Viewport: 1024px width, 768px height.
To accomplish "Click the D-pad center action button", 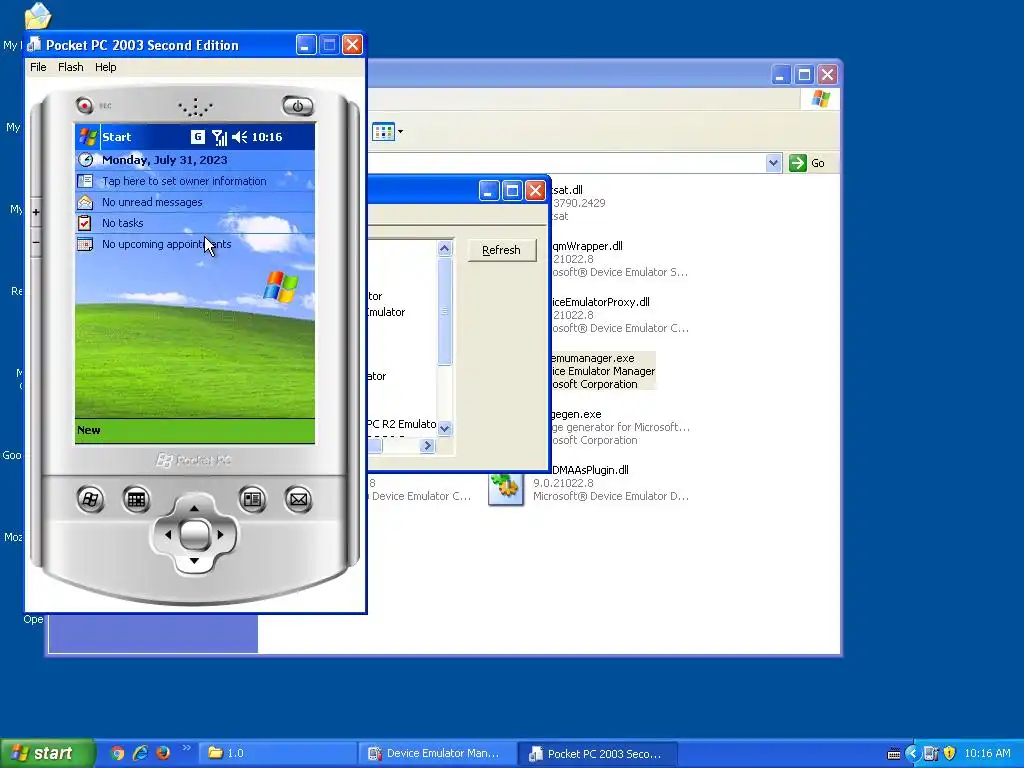I will [x=194, y=535].
